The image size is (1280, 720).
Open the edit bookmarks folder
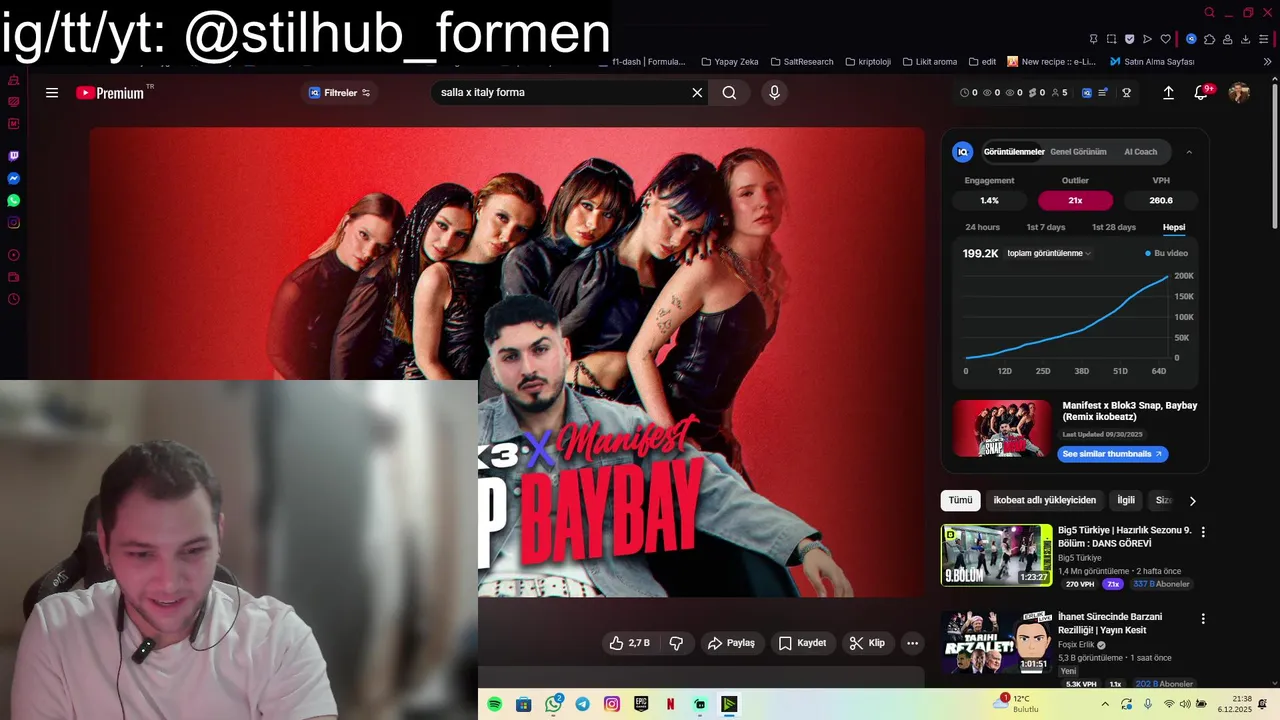tap(981, 62)
